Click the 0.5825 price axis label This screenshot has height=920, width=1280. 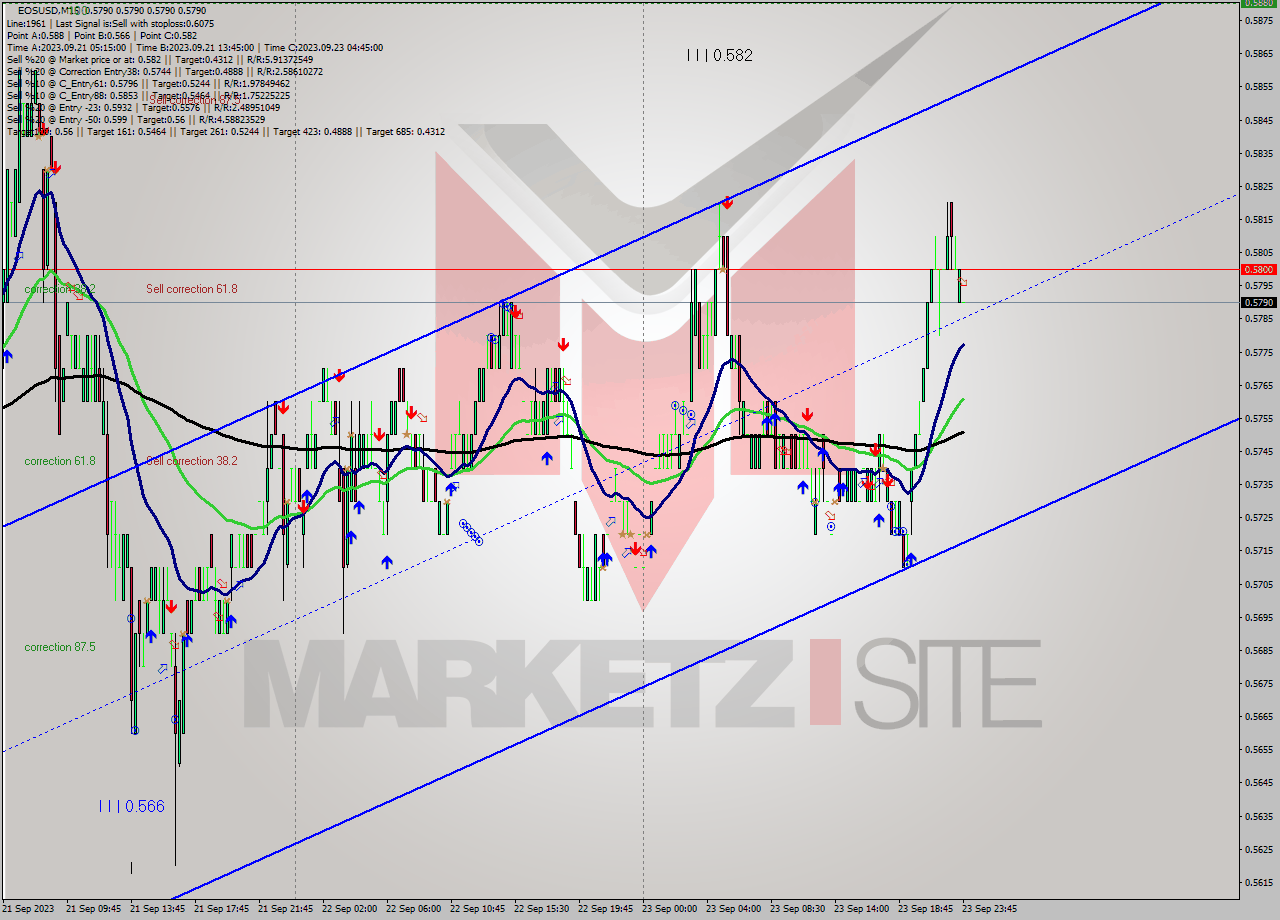tap(1261, 186)
